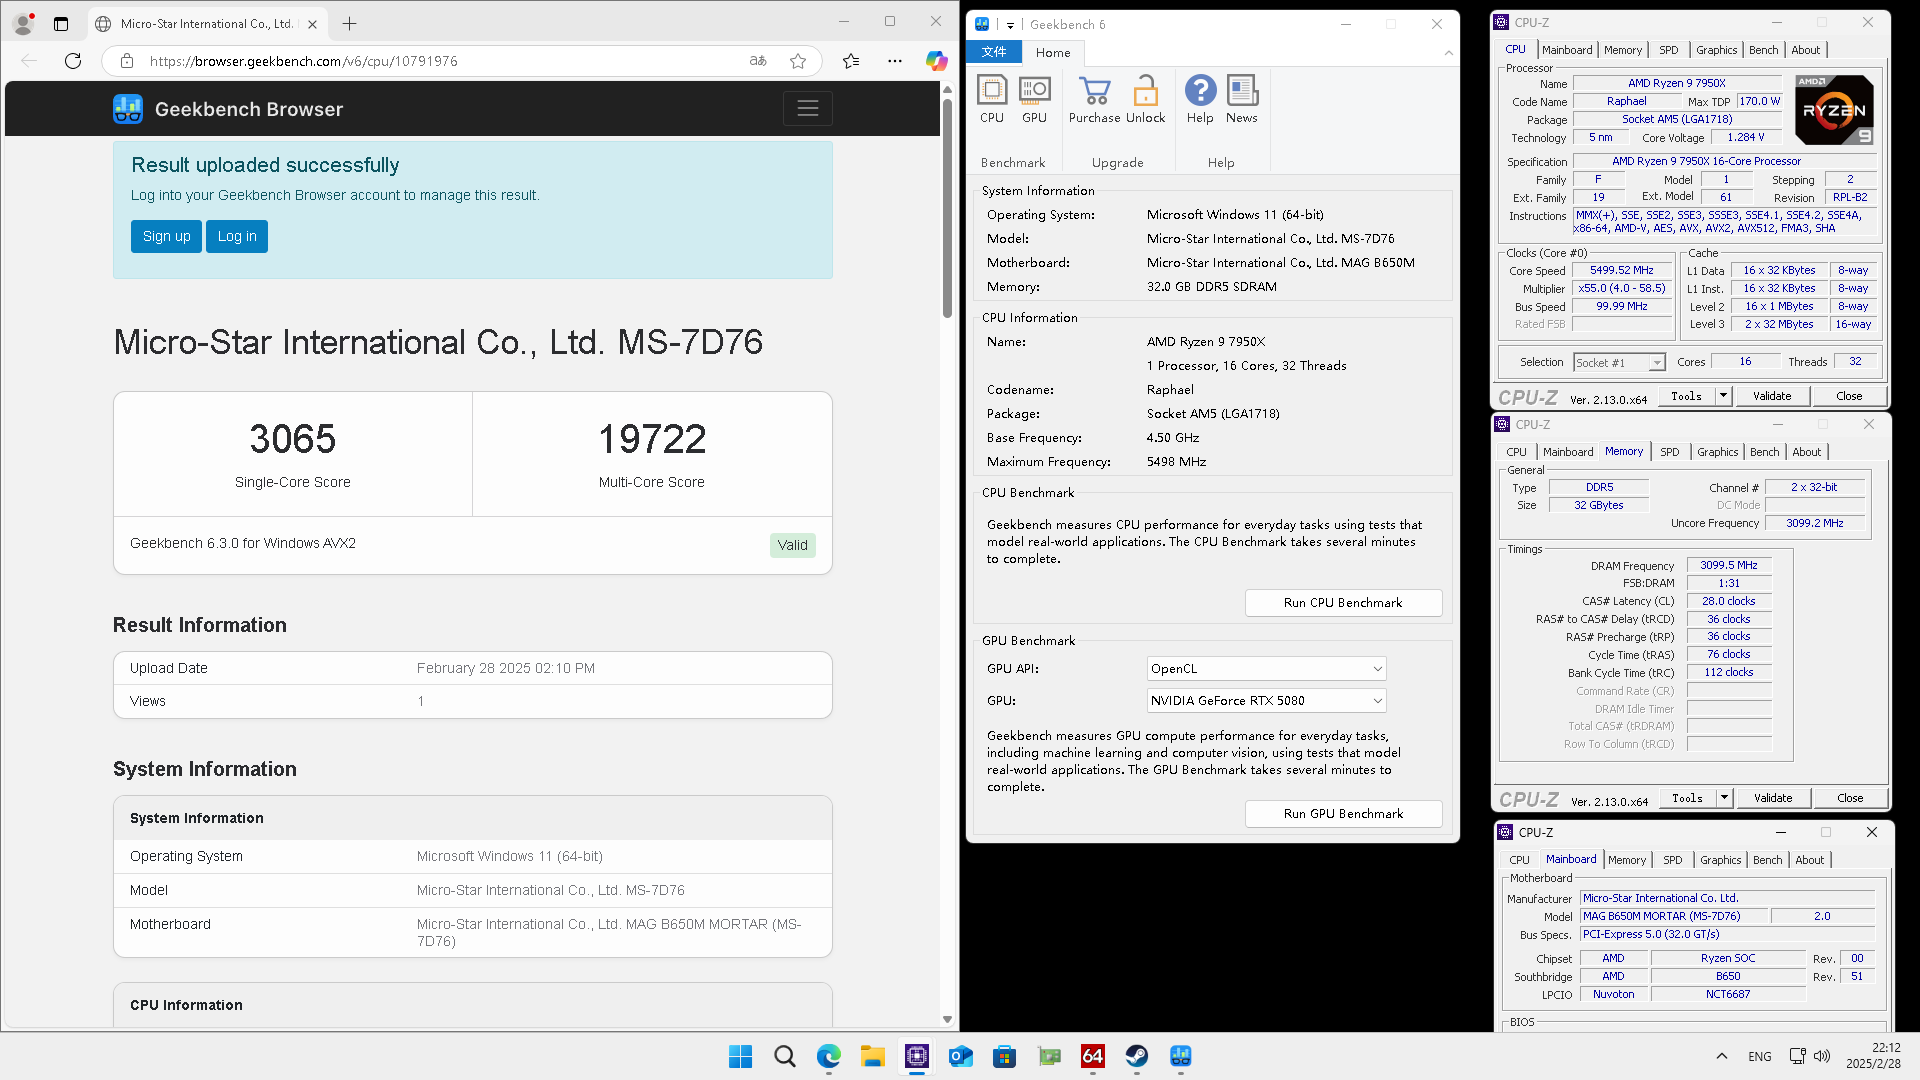Open Geekbench quick access toolbar dropdown

pos(1010,25)
